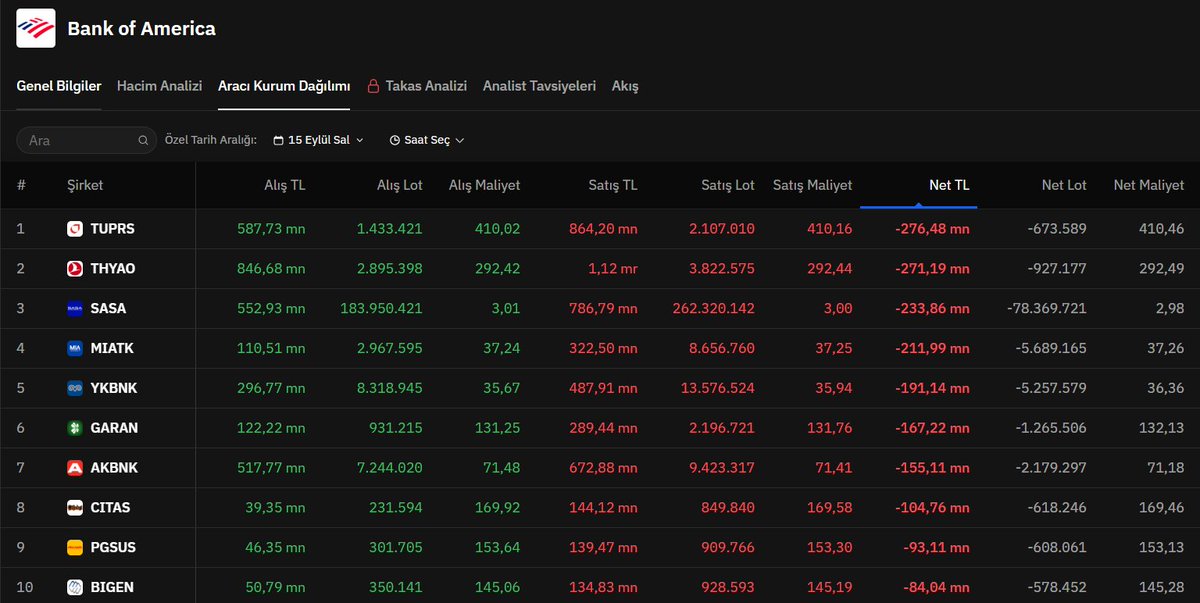Click the SASA company logo icon

pos(75,309)
